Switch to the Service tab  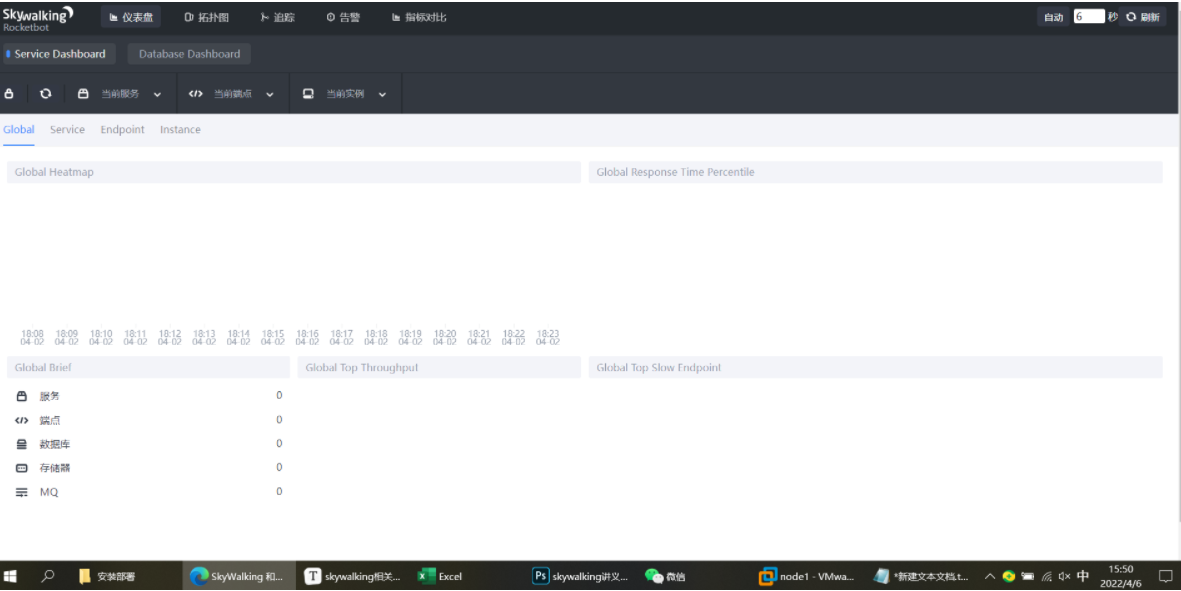pyautogui.click(x=67, y=129)
